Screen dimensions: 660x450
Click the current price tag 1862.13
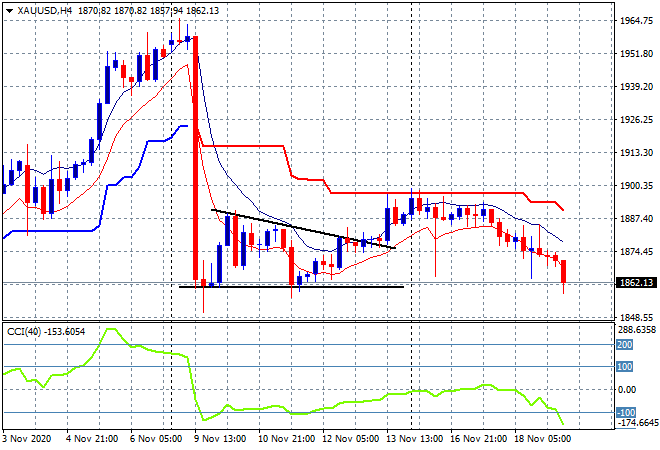click(632, 283)
